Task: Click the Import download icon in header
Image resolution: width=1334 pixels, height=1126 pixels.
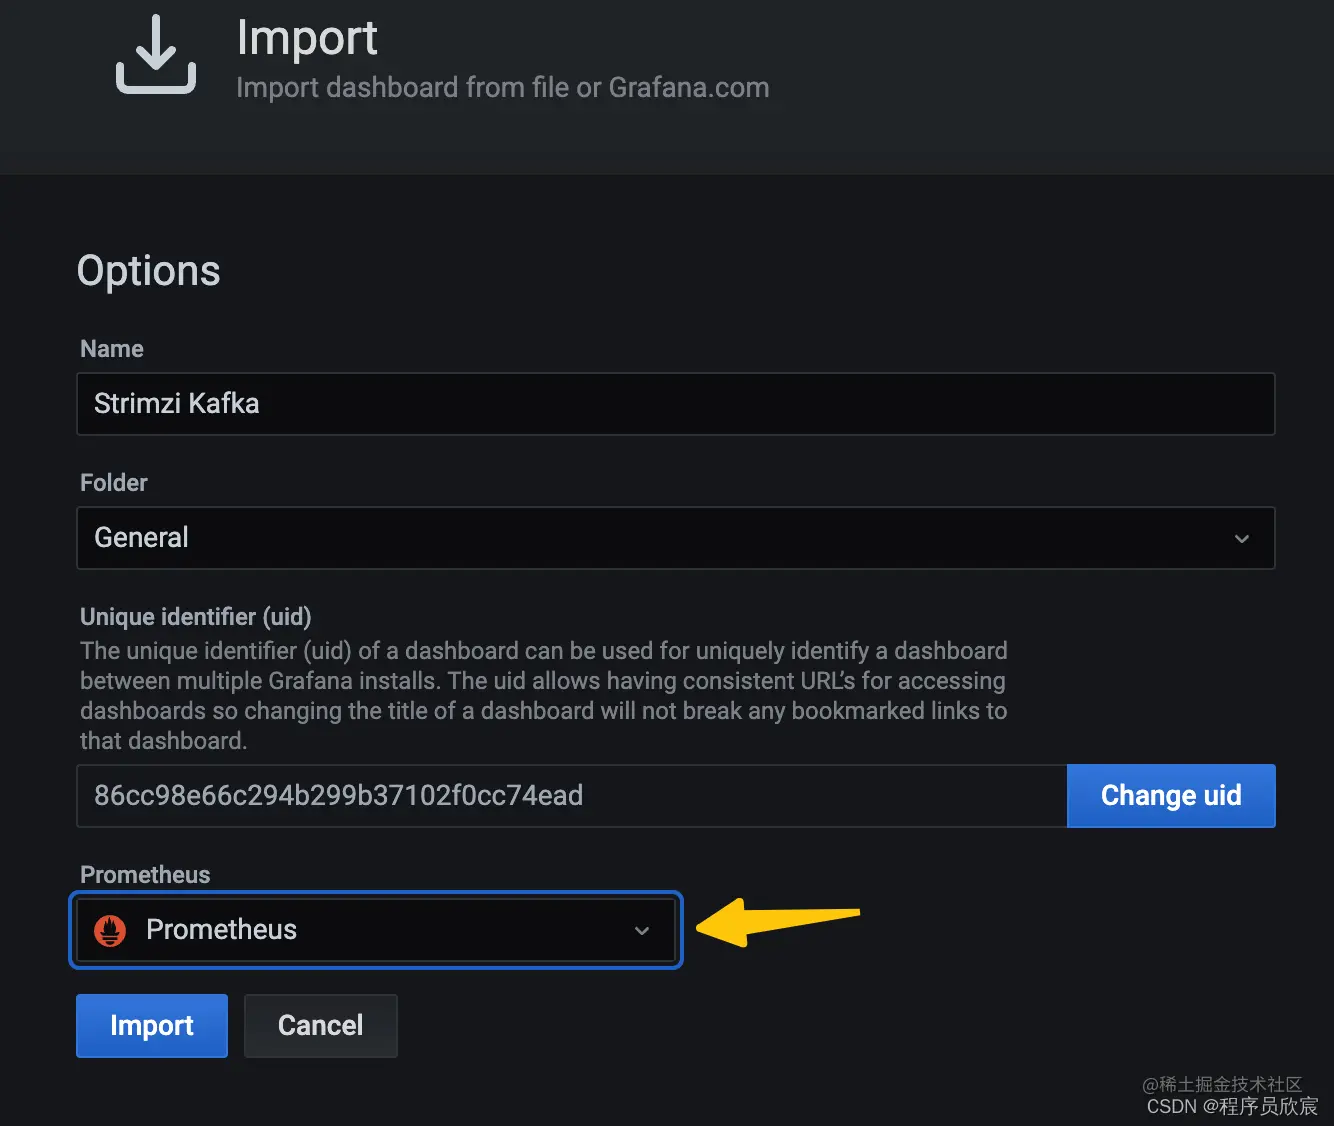Action: coord(156,54)
